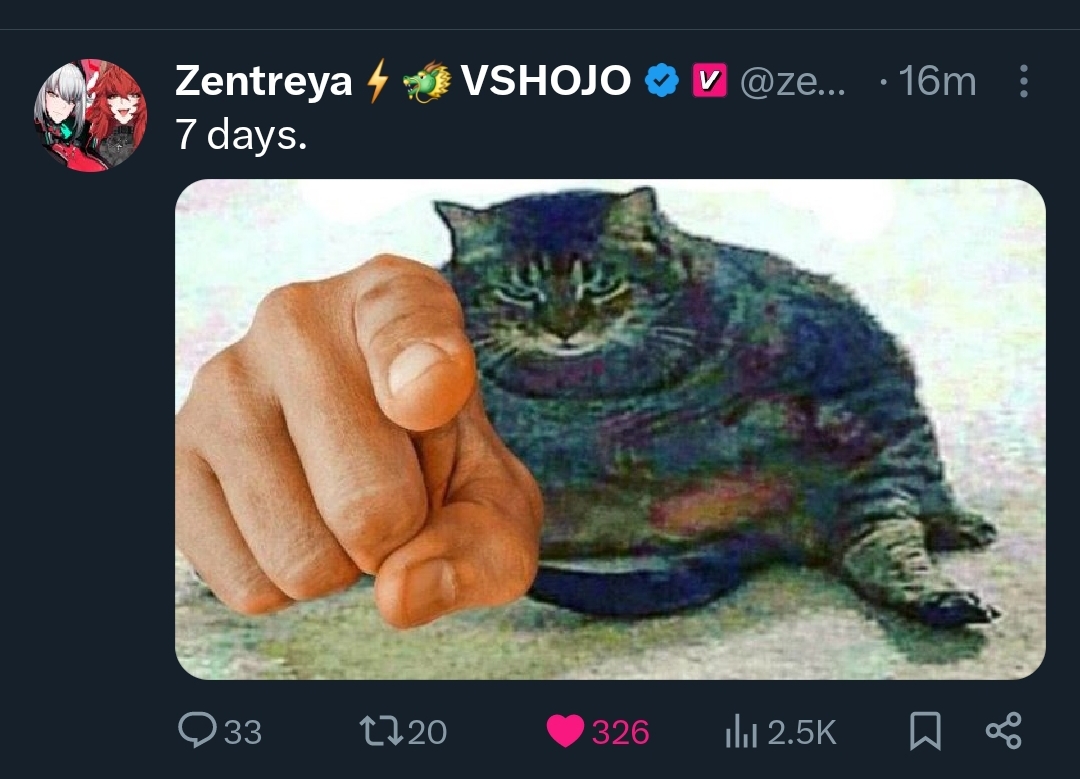Open the share icon
This screenshot has width=1080, height=779.
tap(1004, 731)
